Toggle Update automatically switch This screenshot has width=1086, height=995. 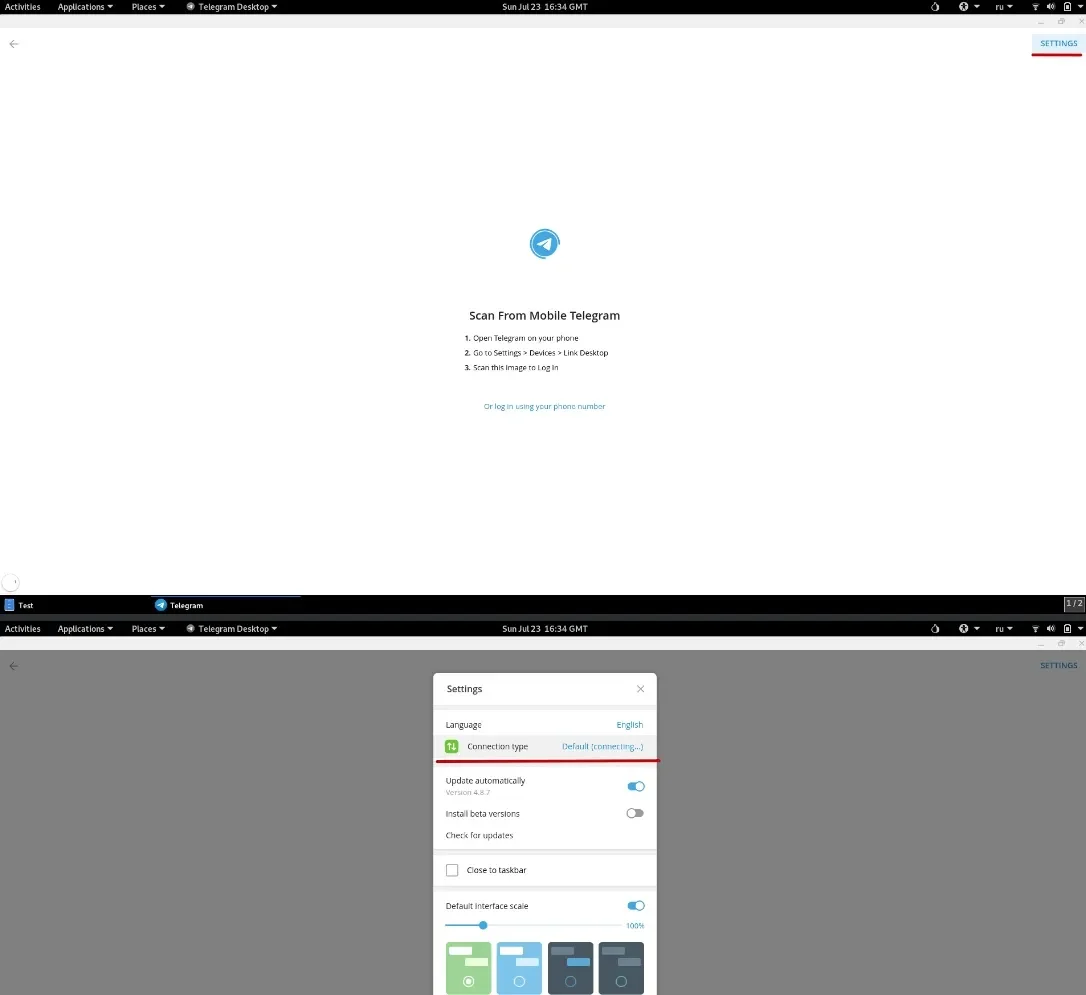(x=636, y=786)
